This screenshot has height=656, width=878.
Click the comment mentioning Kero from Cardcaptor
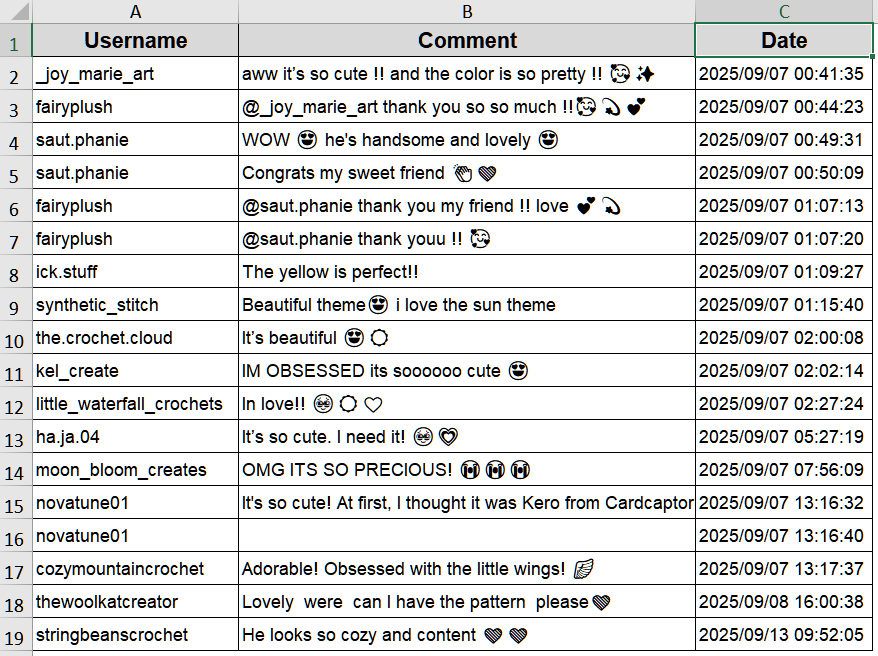(467, 503)
